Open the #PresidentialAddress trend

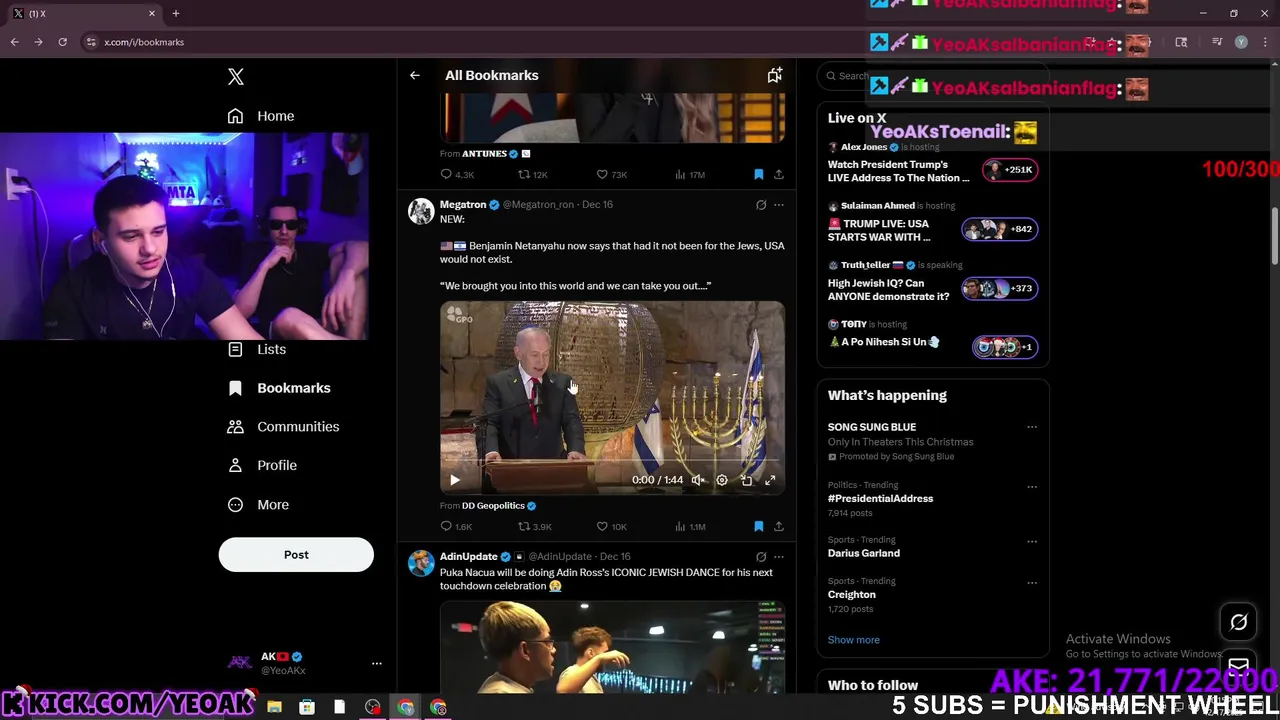click(x=880, y=498)
